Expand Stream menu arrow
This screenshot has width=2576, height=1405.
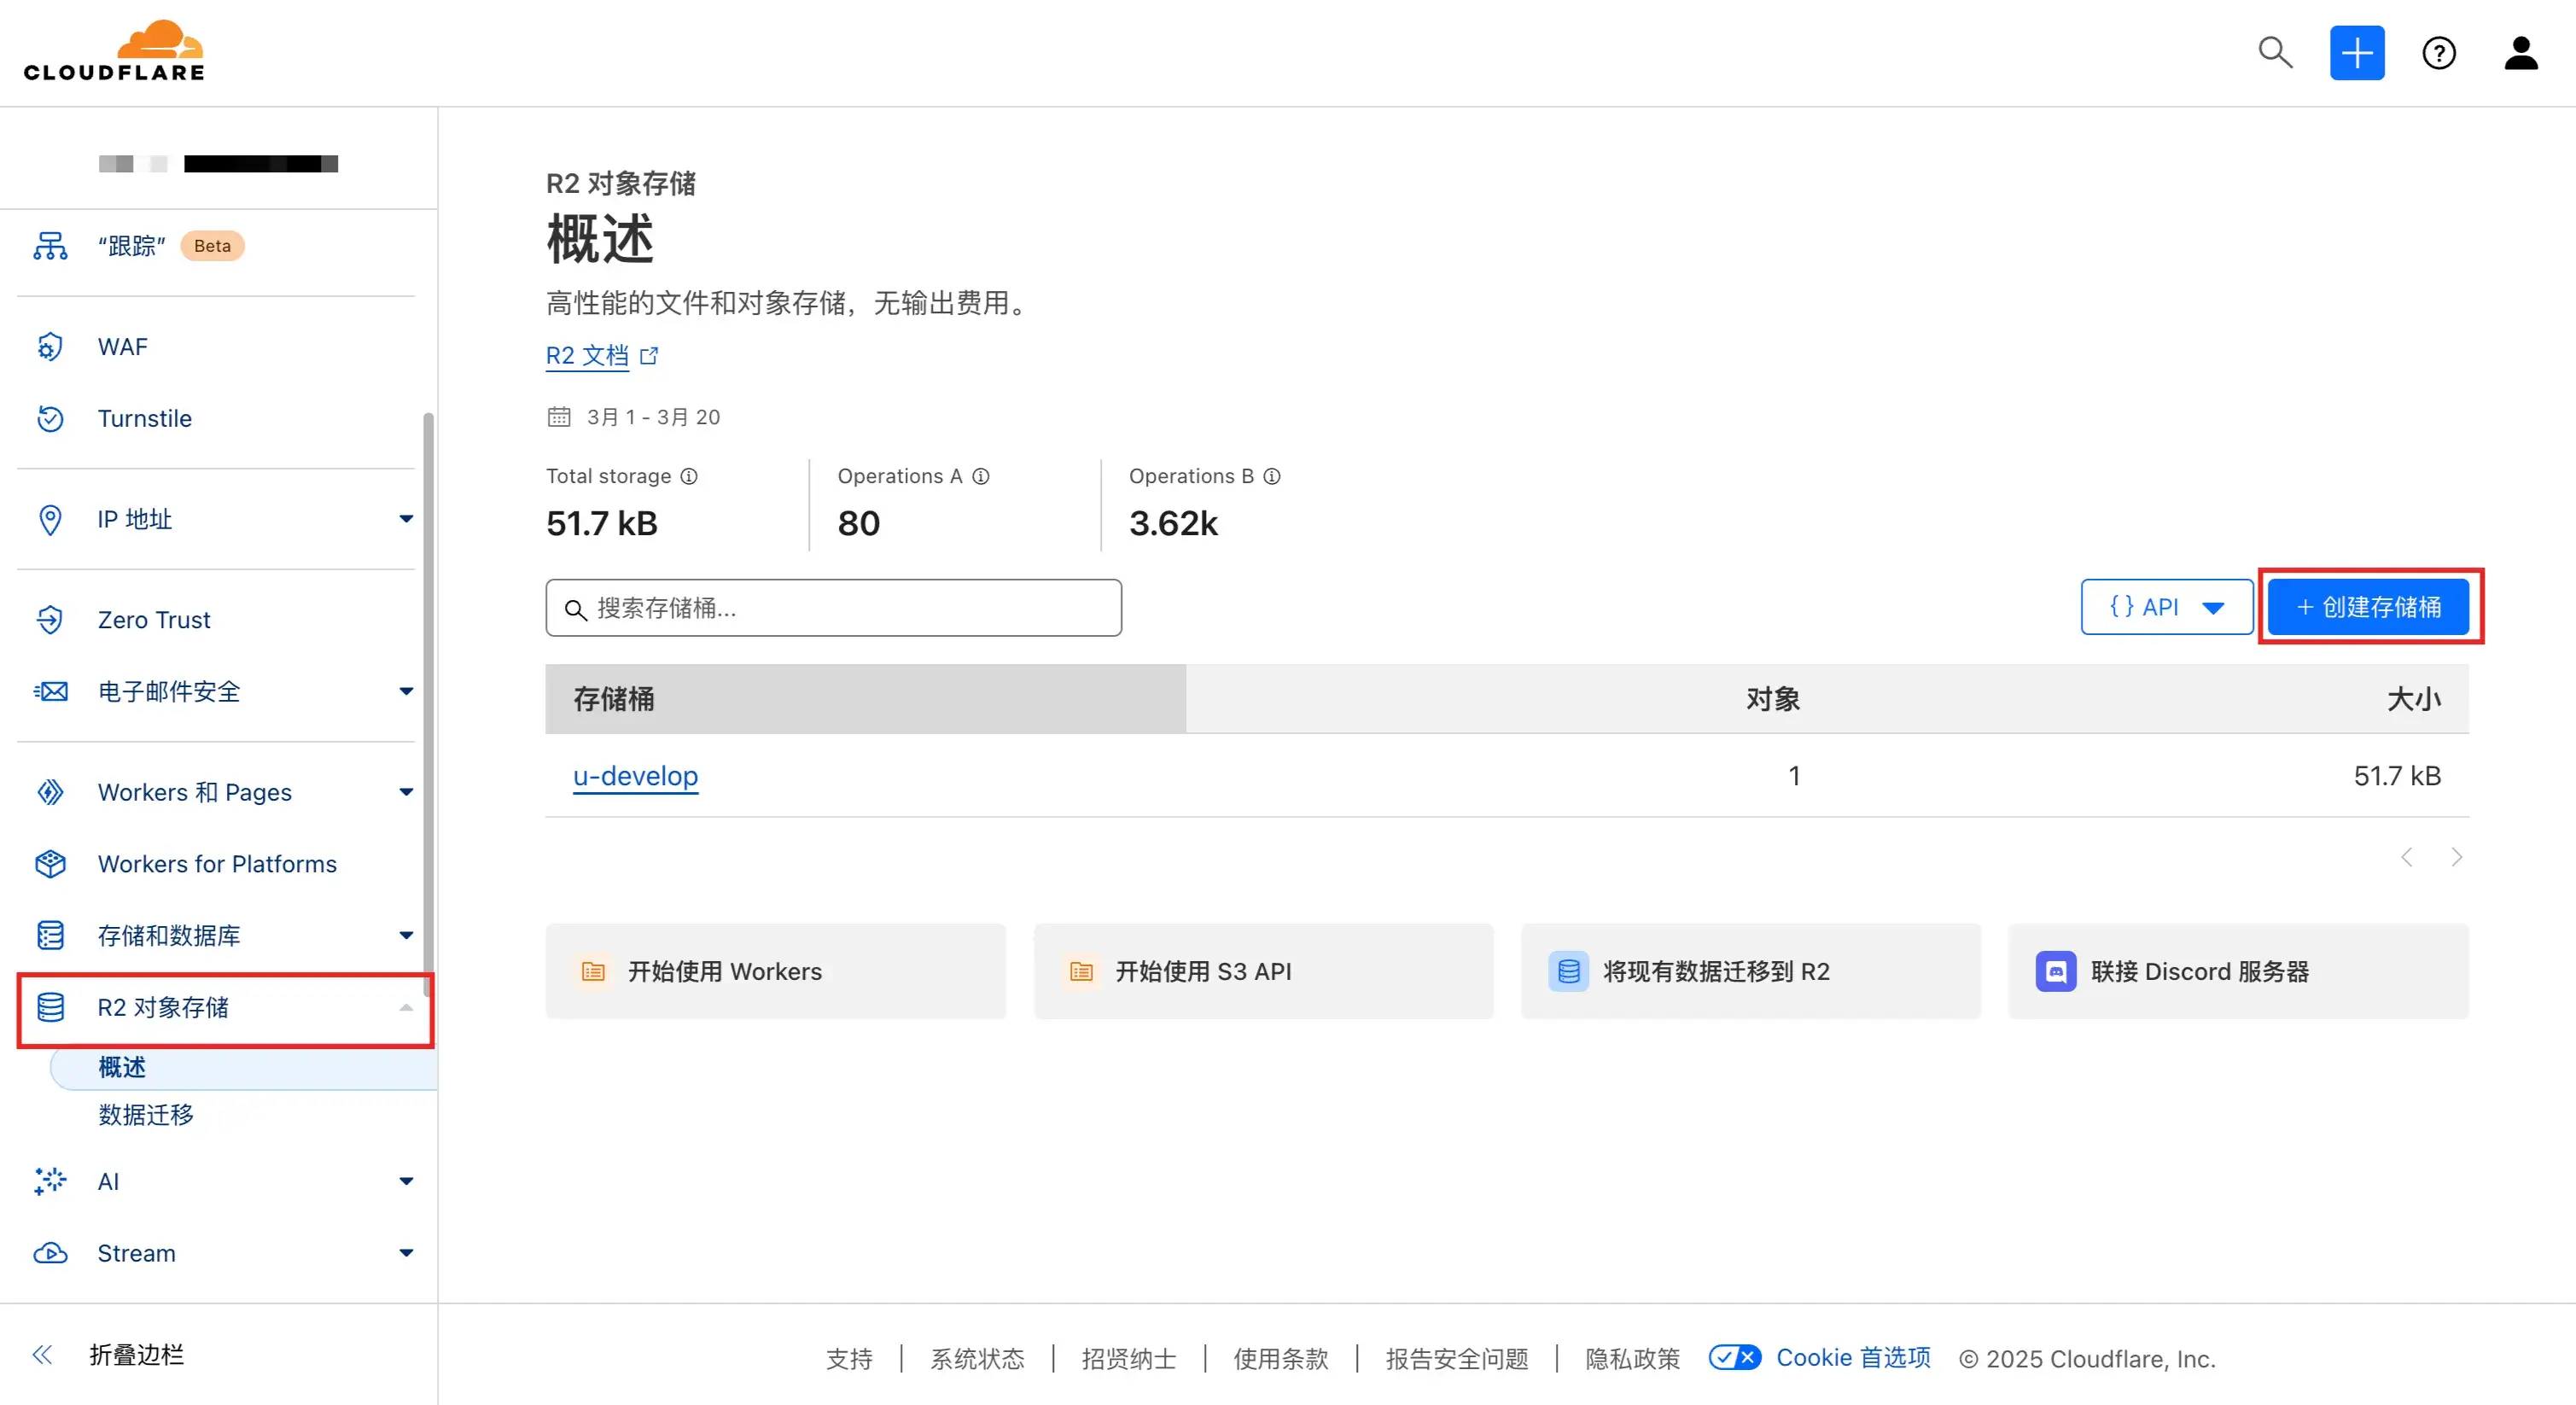pos(406,1253)
